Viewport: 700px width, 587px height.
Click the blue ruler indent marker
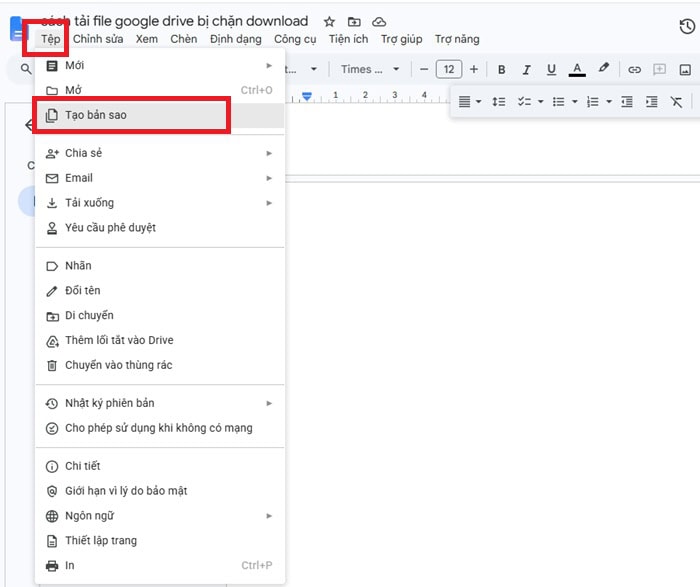[307, 96]
